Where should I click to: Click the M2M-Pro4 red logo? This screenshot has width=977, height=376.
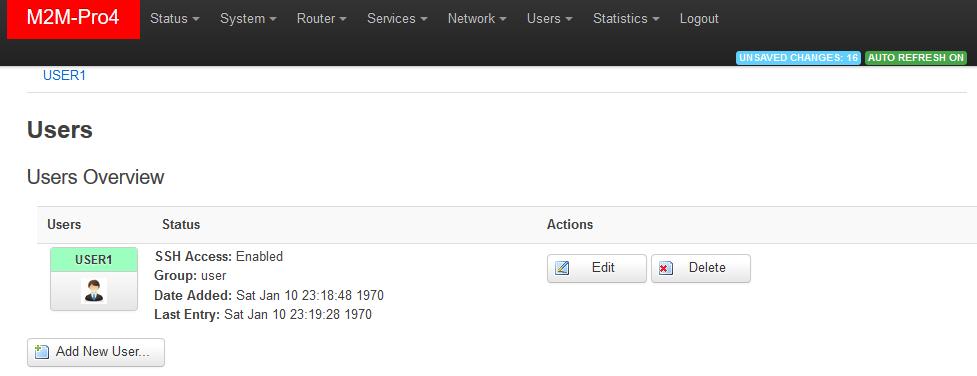coord(74,19)
